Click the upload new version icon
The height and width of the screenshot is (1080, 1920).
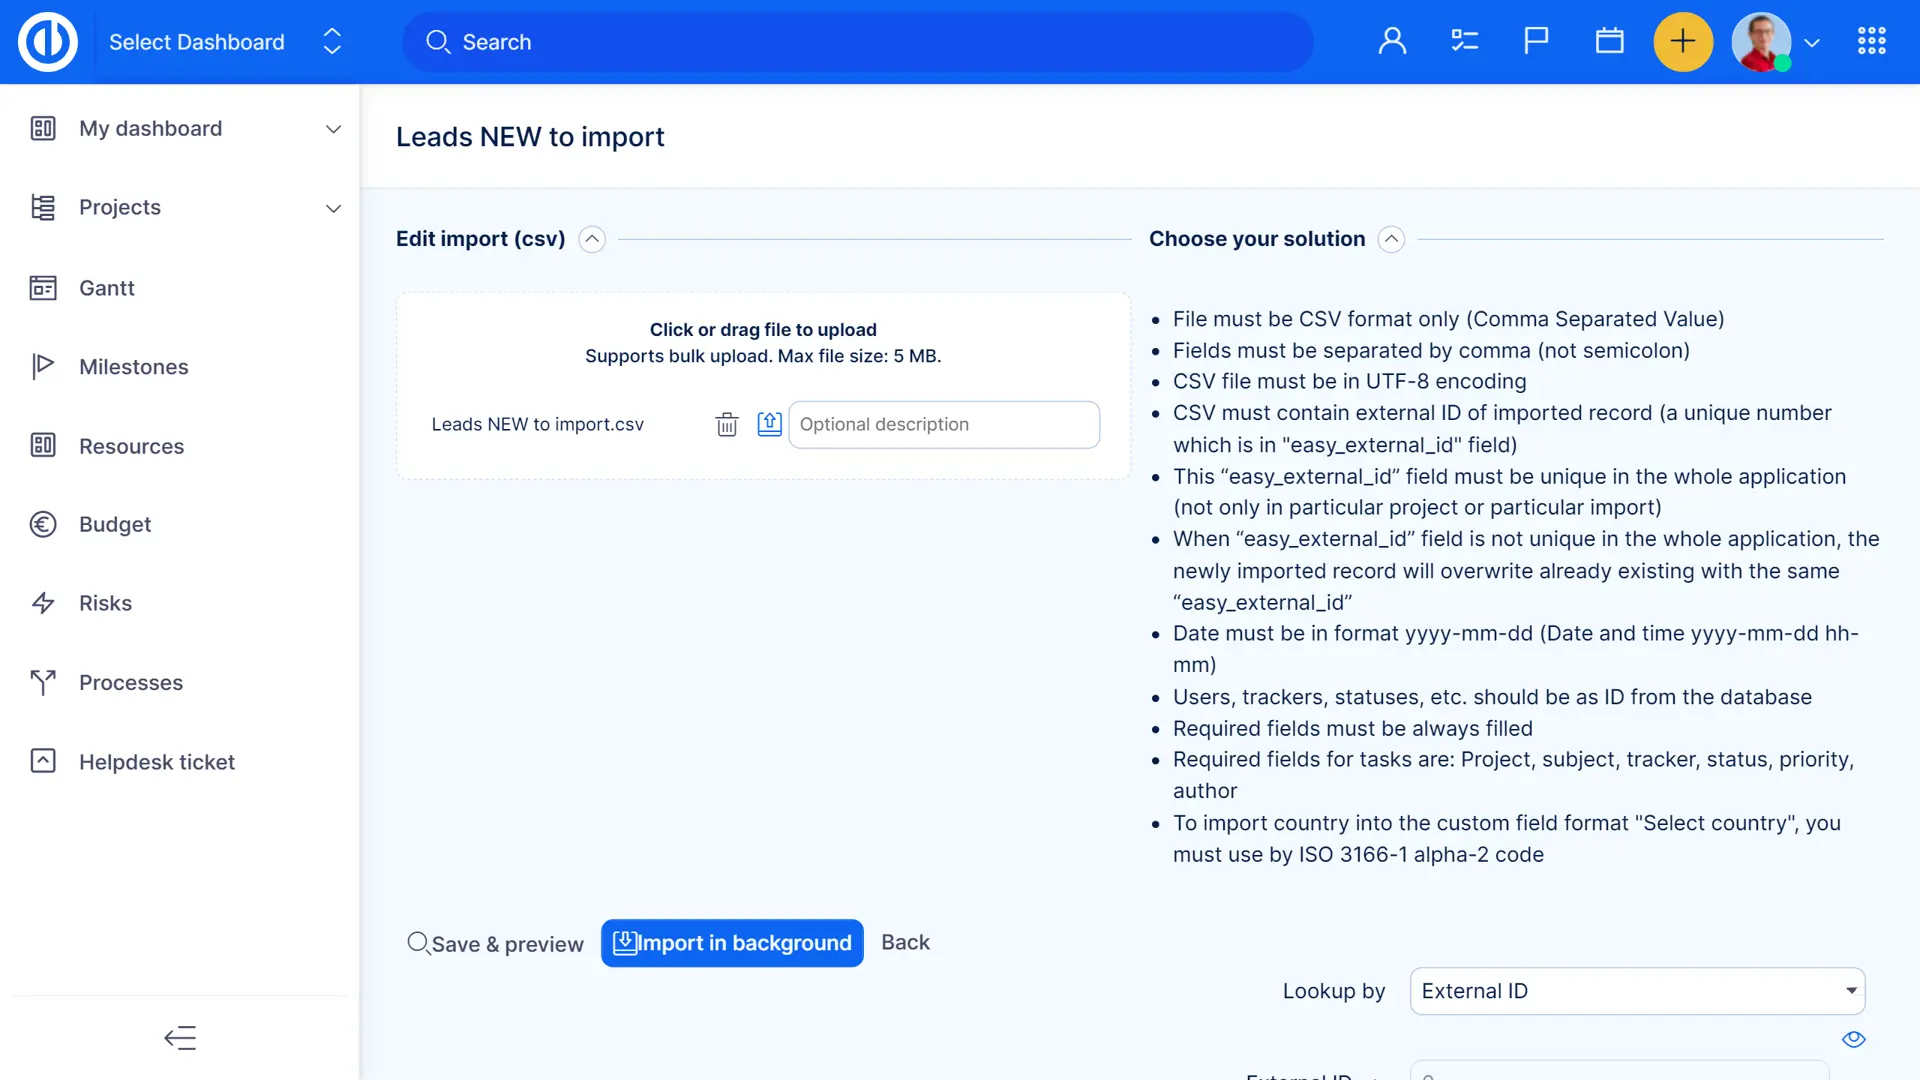coord(769,424)
